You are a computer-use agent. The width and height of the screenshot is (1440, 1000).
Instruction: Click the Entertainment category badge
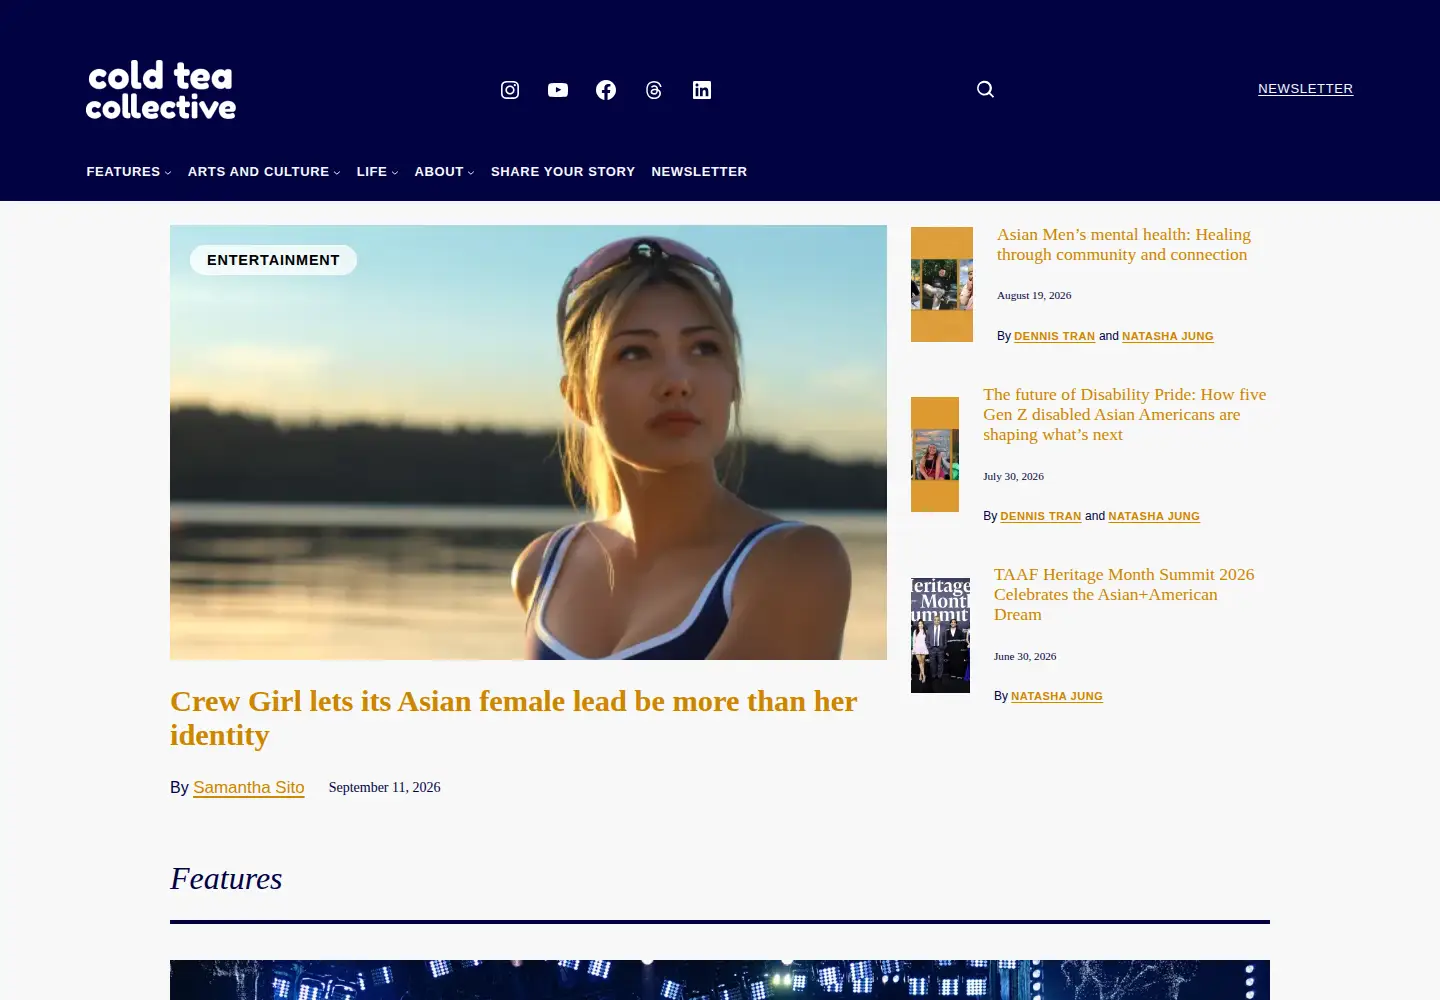pos(273,260)
